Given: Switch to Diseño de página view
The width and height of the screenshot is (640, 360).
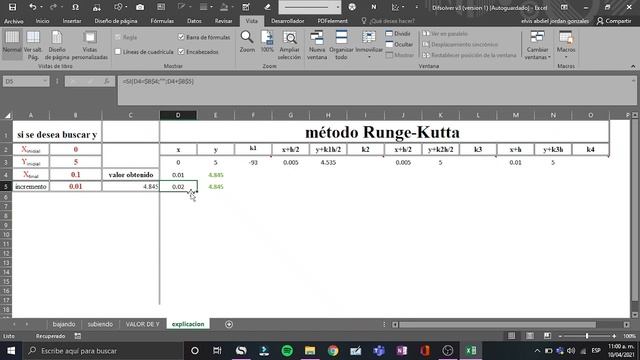Looking at the screenshot, I should (x=57, y=45).
